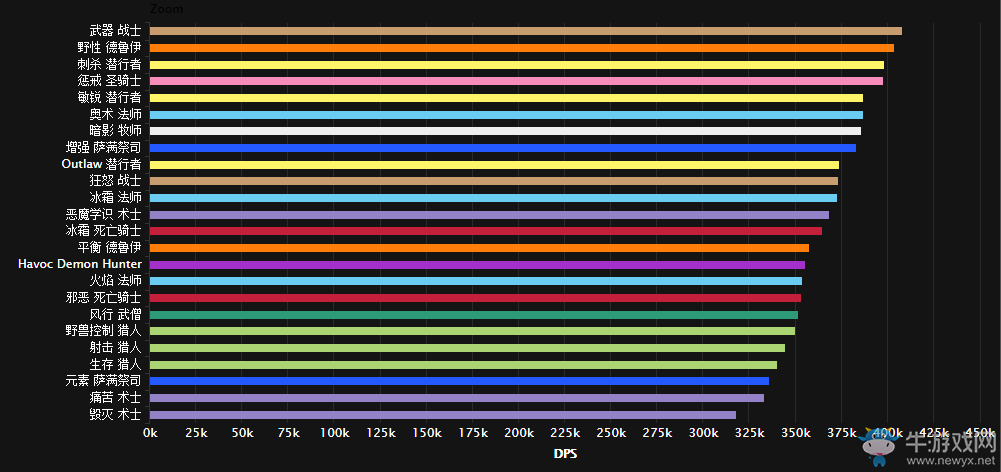Click the newyx.net watermark mascot logo

tap(880, 446)
